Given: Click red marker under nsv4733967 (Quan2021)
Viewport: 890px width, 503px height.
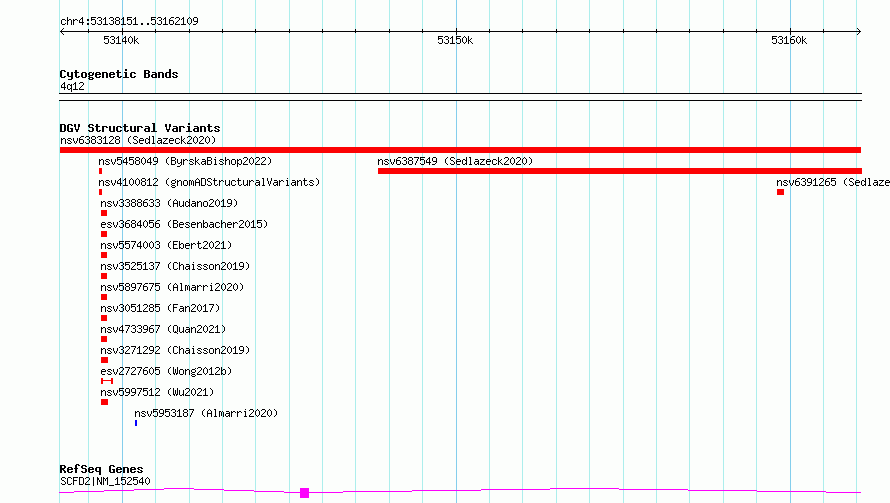Looking at the screenshot, I should pyautogui.click(x=104, y=339).
